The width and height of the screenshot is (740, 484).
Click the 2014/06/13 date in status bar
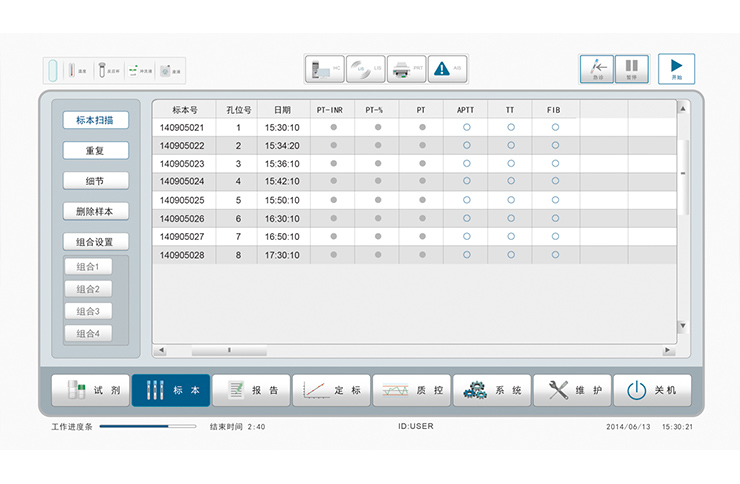pos(628,426)
